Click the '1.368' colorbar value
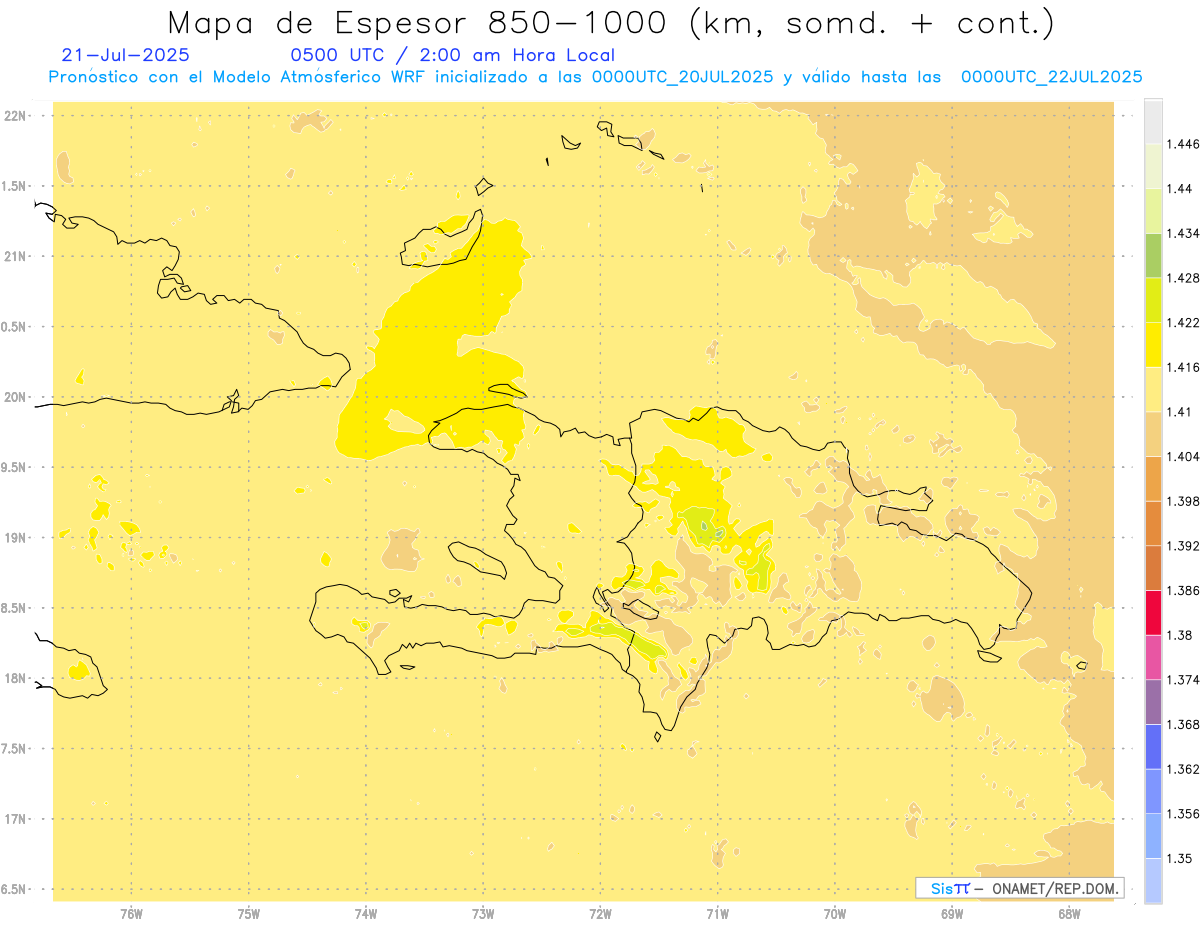 point(1184,725)
